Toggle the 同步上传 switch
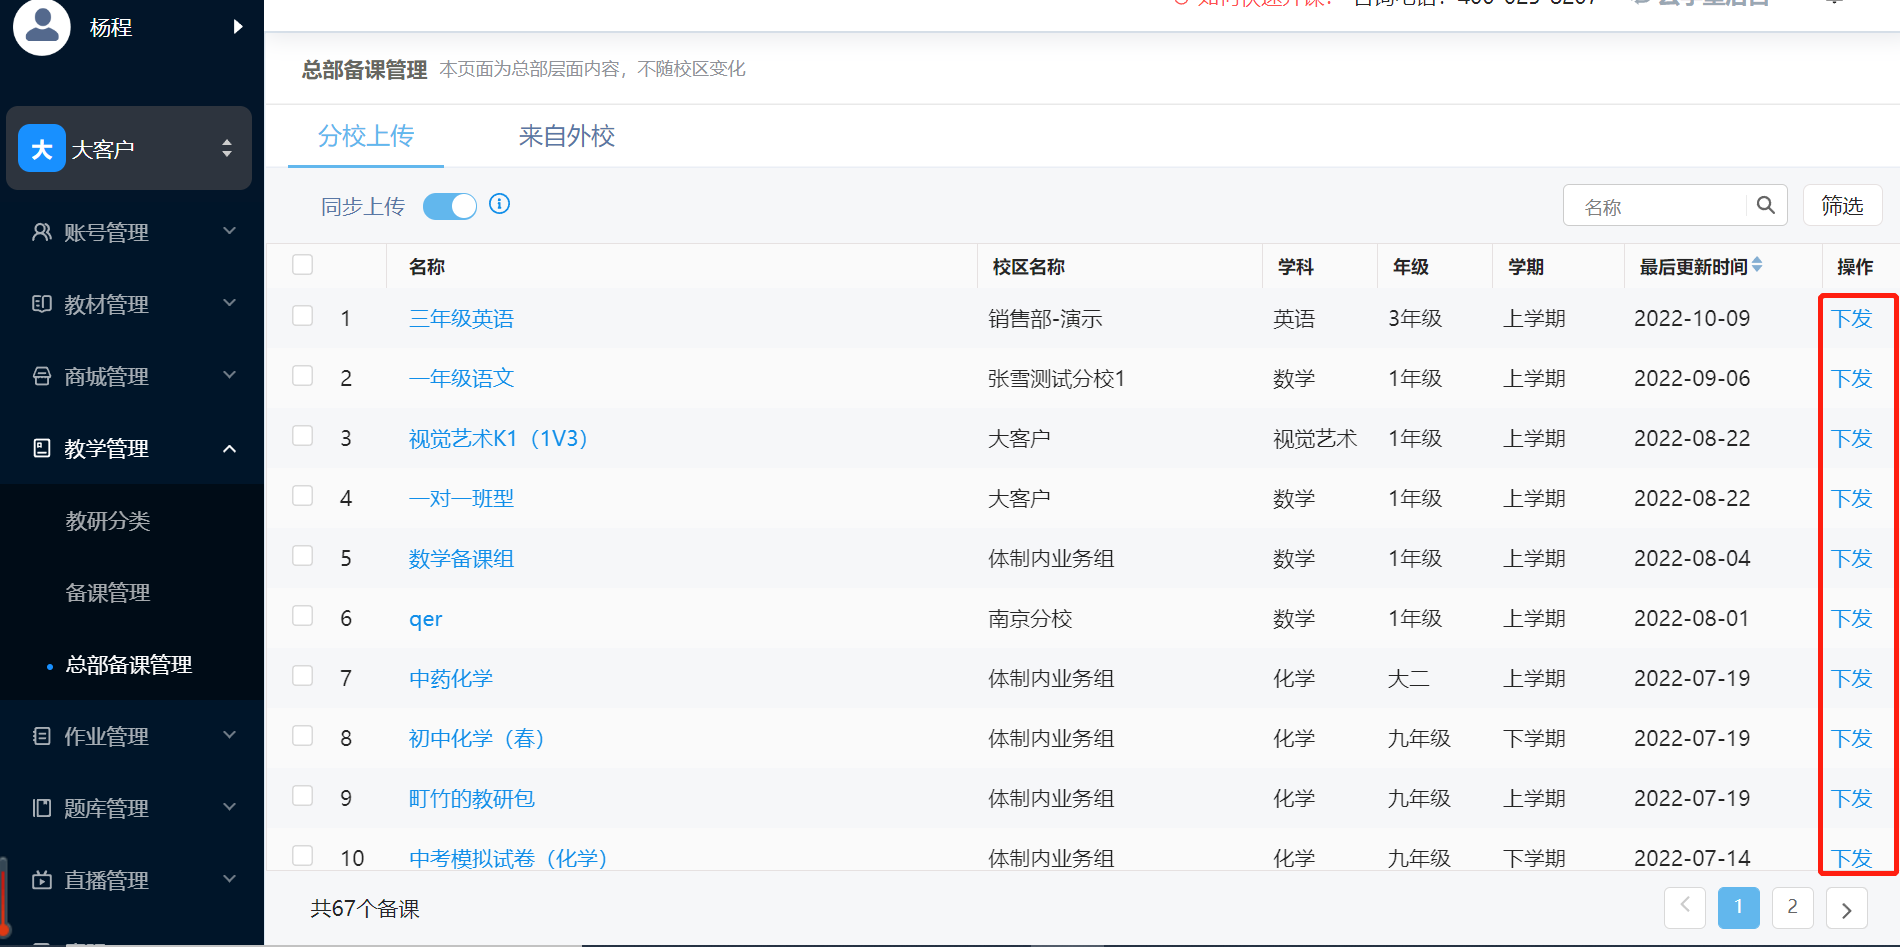Screen dimensions: 1900x947 tap(450, 206)
